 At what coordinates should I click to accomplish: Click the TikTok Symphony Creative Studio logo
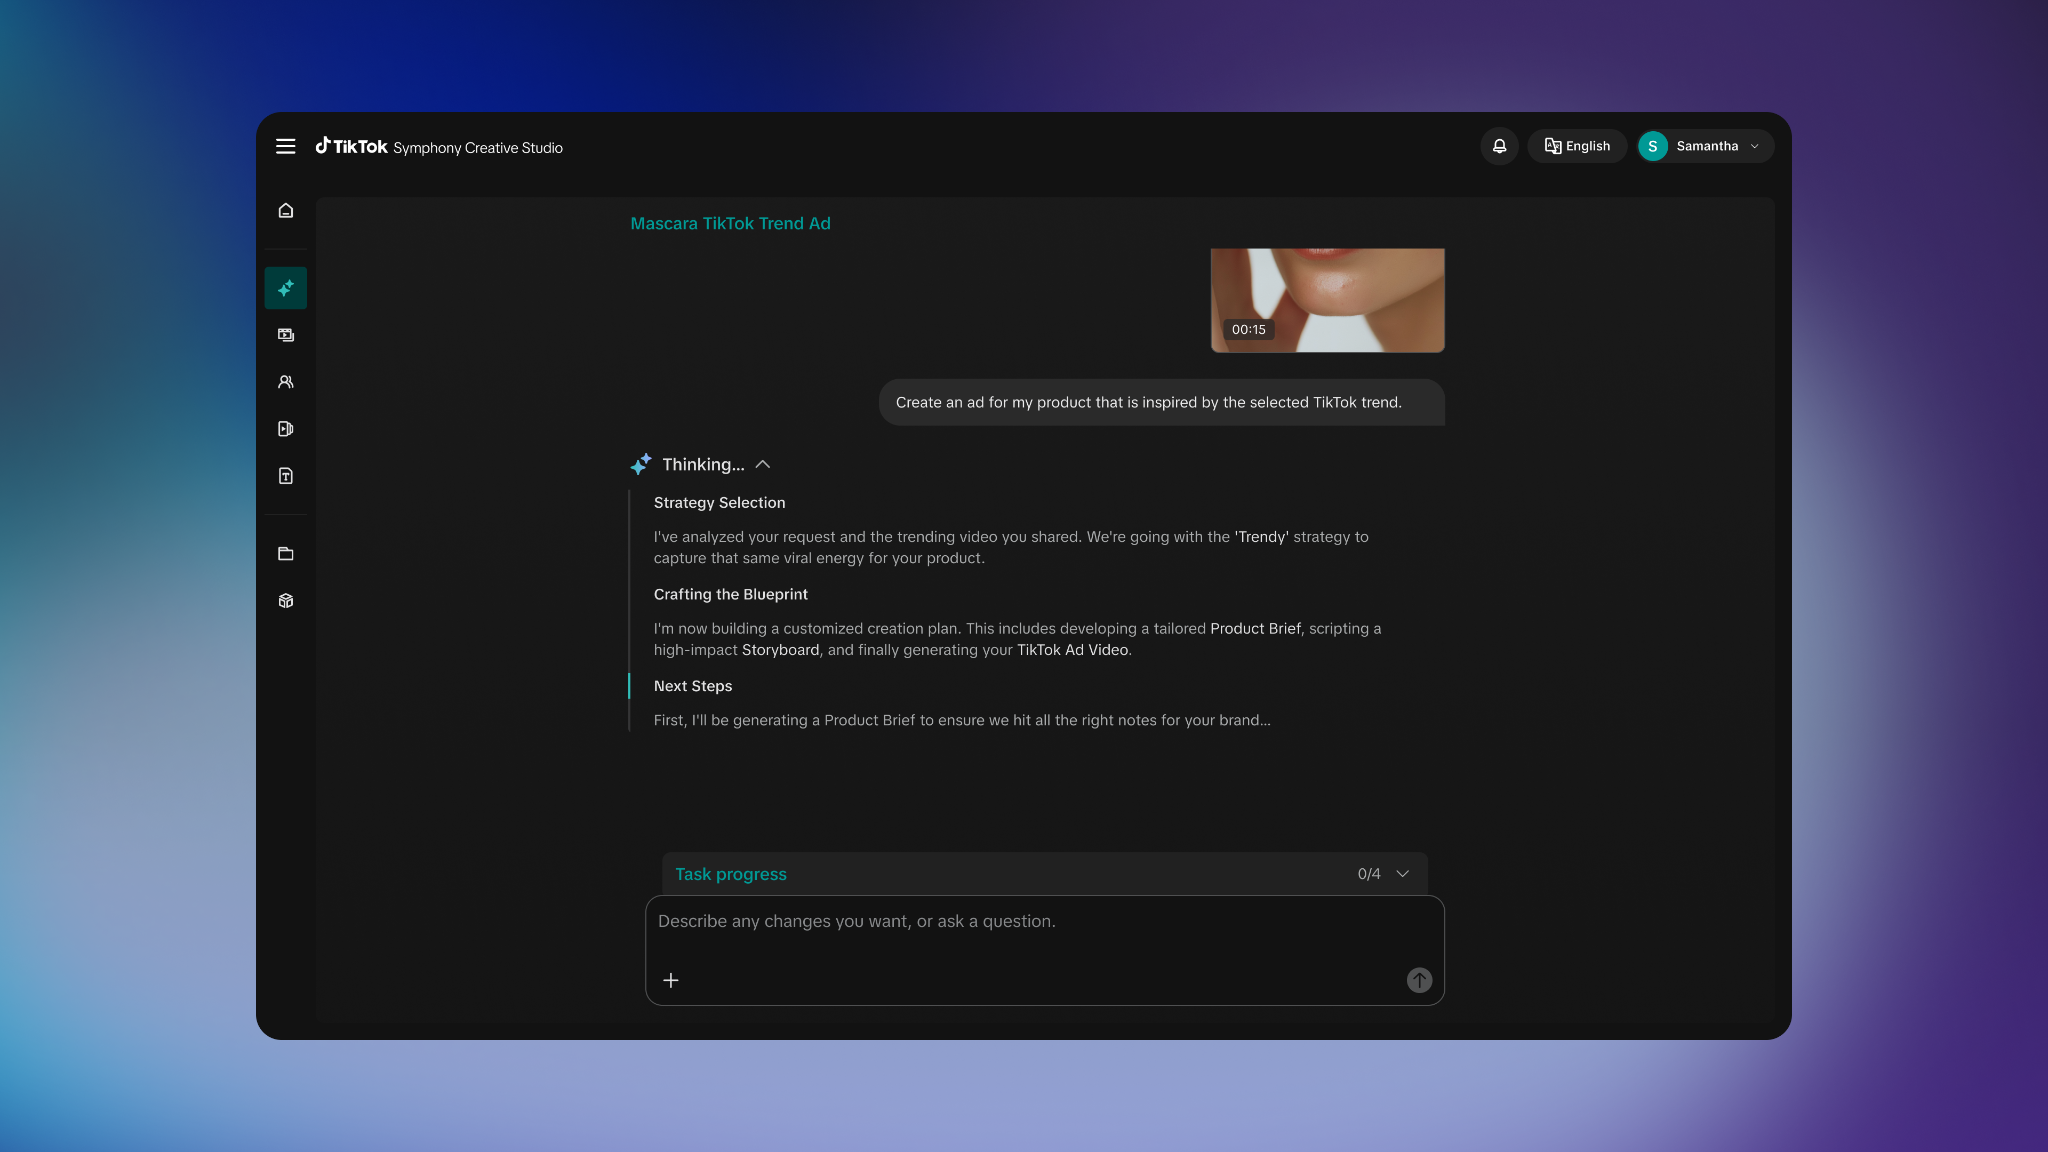coord(439,146)
